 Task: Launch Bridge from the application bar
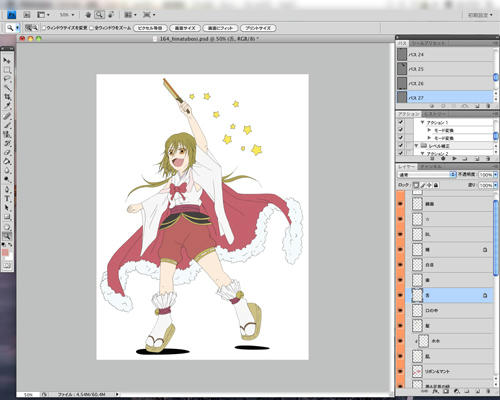[x=27, y=15]
